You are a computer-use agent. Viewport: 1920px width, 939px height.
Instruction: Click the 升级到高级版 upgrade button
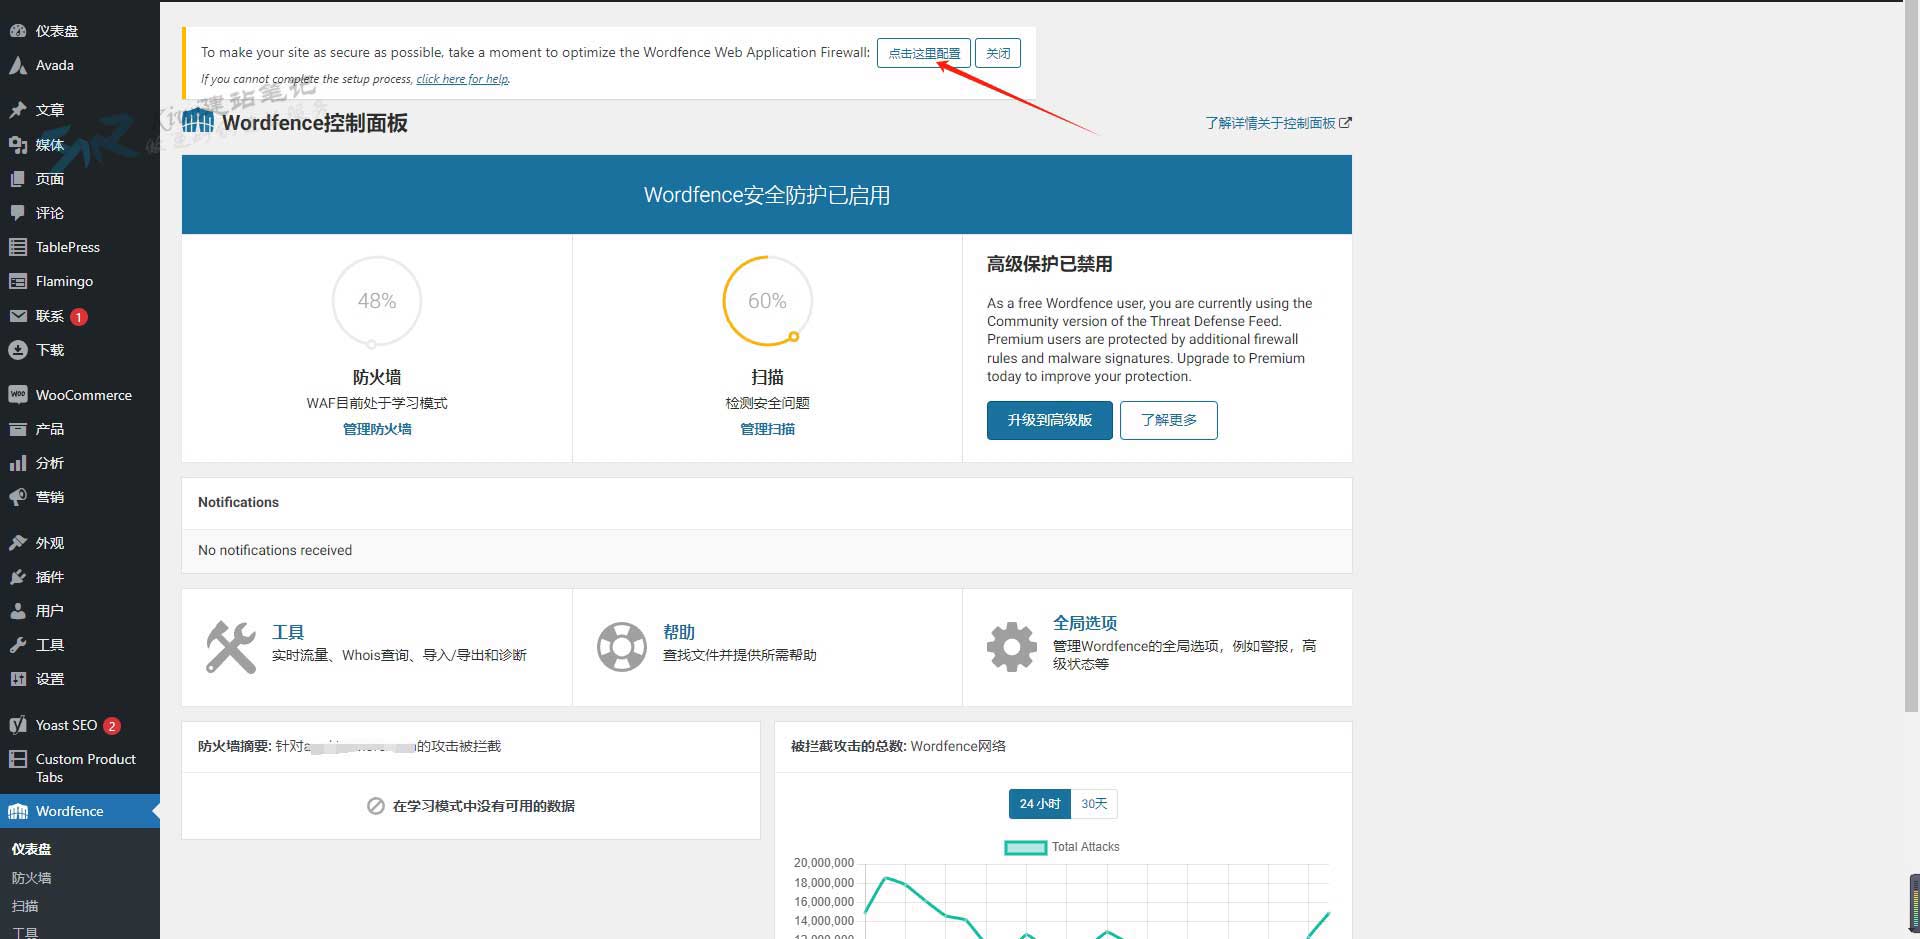point(1049,420)
